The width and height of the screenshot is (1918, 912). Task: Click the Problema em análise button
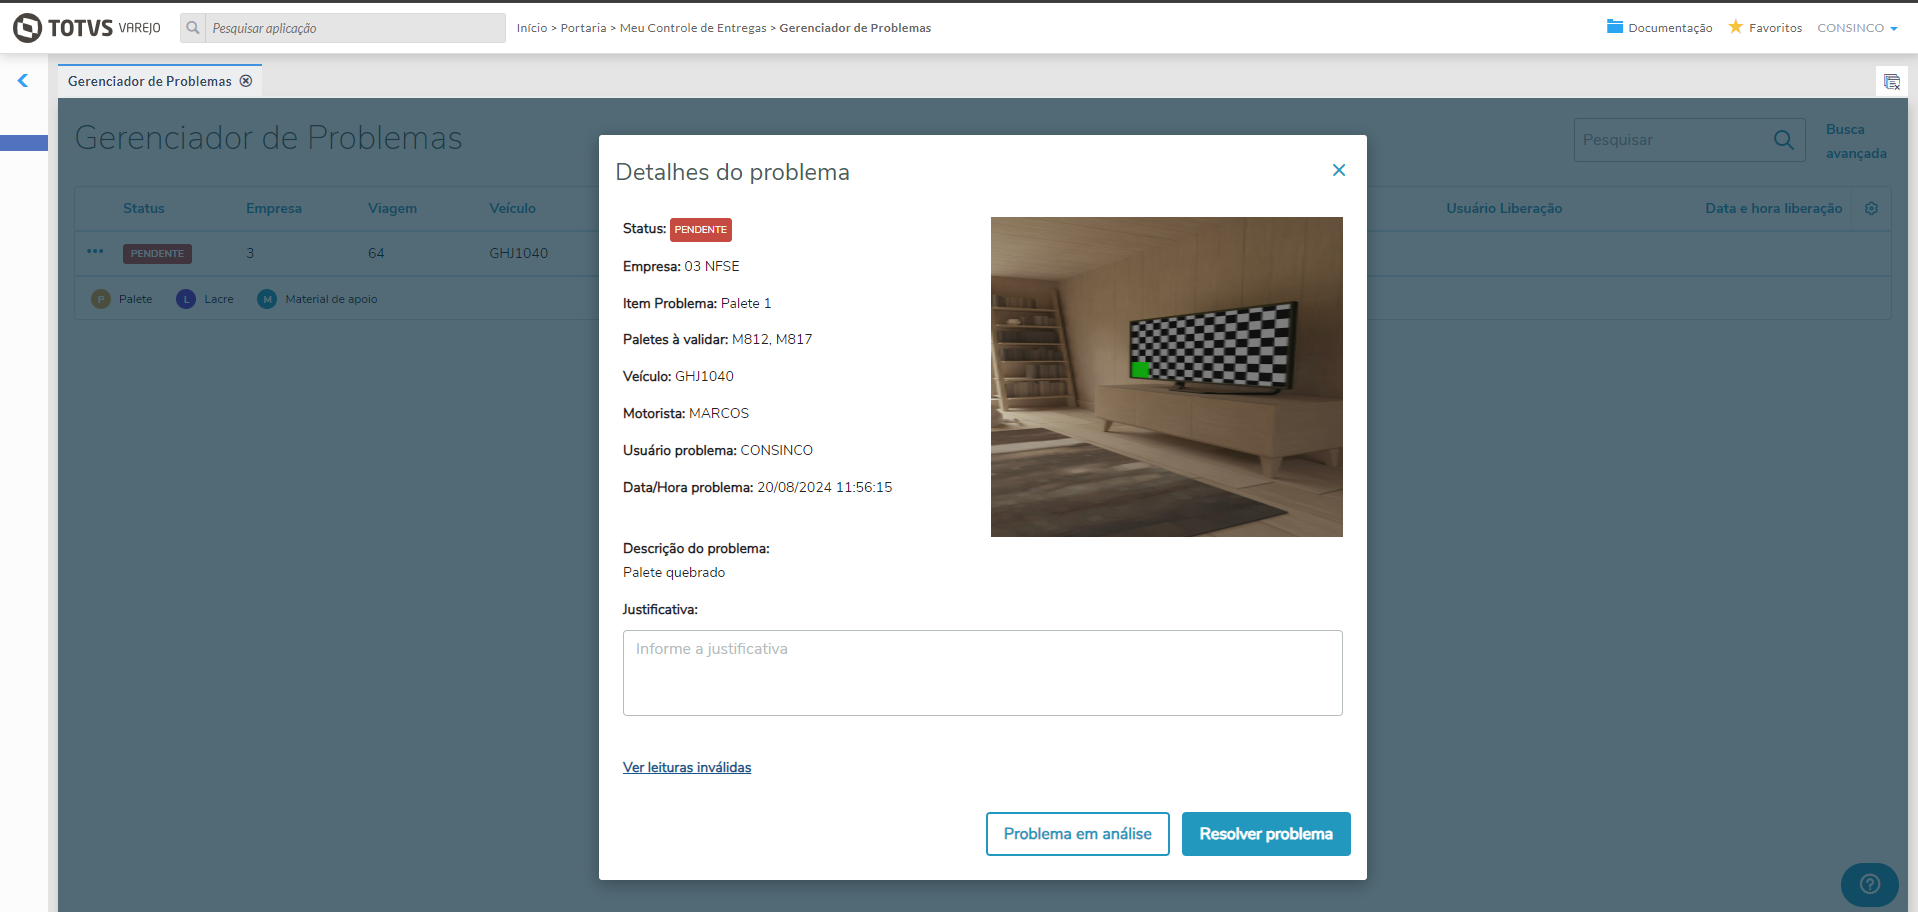[1078, 834]
